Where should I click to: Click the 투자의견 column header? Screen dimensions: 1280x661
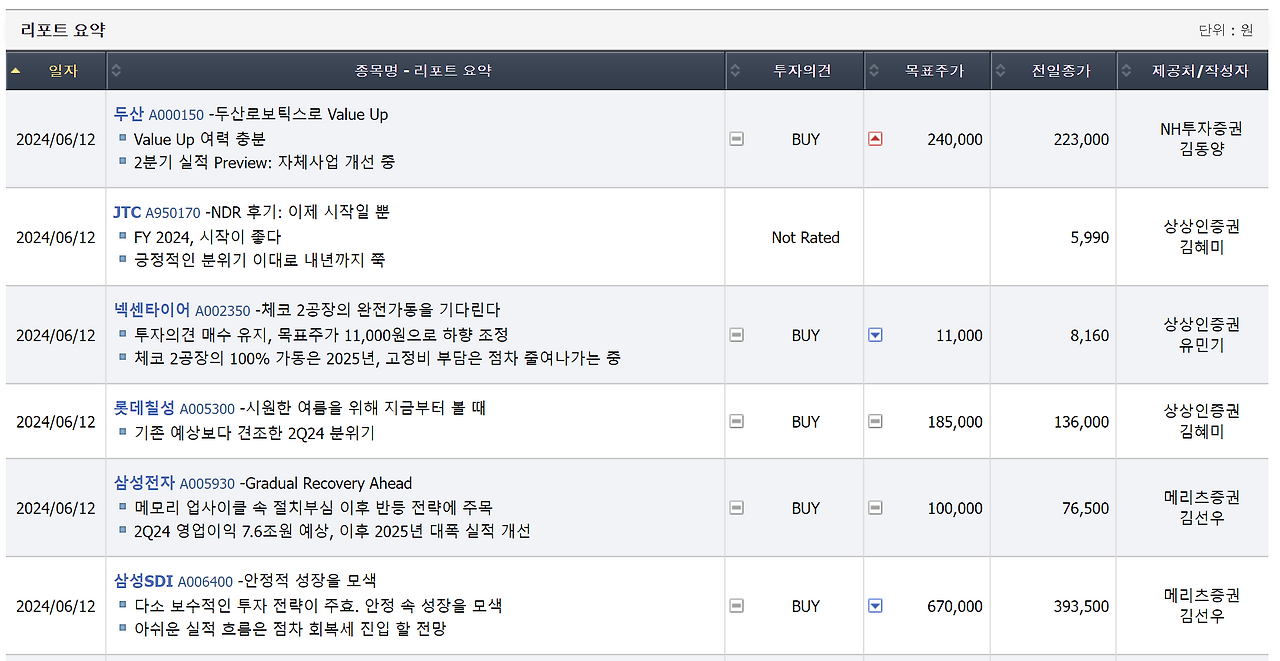805,70
